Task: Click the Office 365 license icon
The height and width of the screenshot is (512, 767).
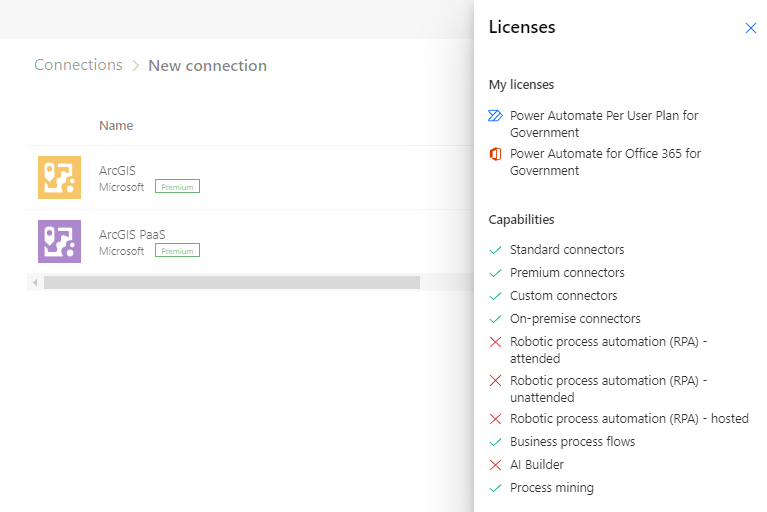Action: [495, 154]
